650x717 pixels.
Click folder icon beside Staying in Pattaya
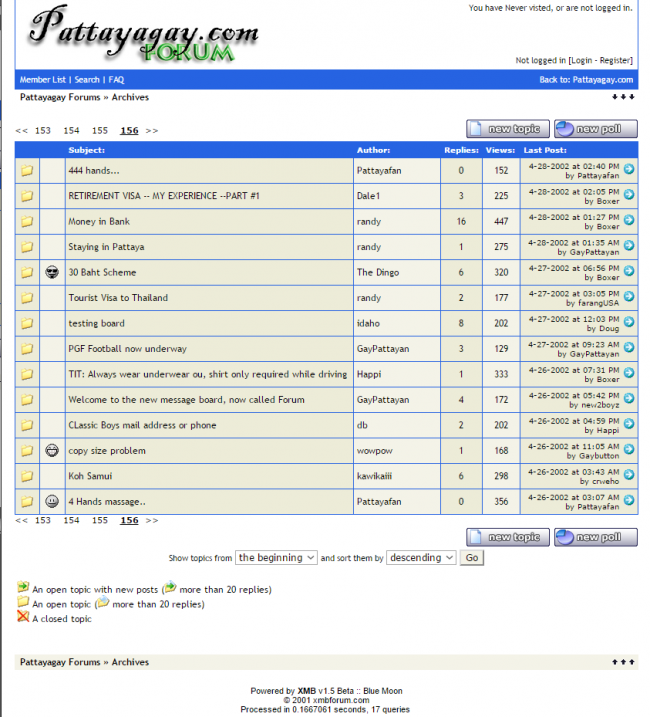(27, 247)
